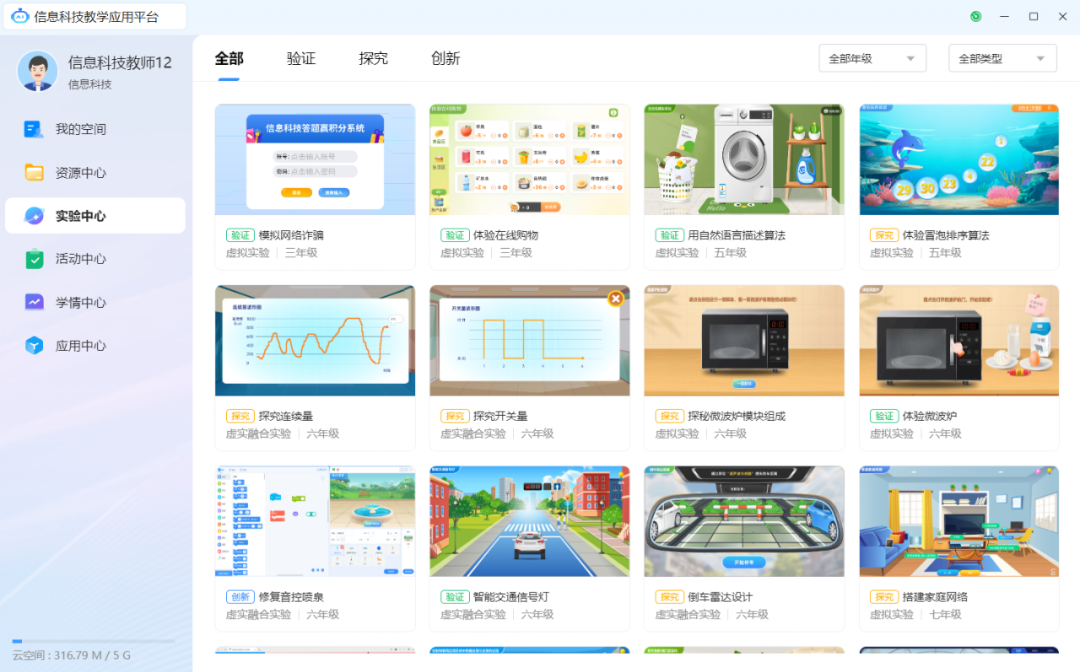Open the 全部类型 type filter dropdown
The width and height of the screenshot is (1080, 672).
click(x=1001, y=58)
